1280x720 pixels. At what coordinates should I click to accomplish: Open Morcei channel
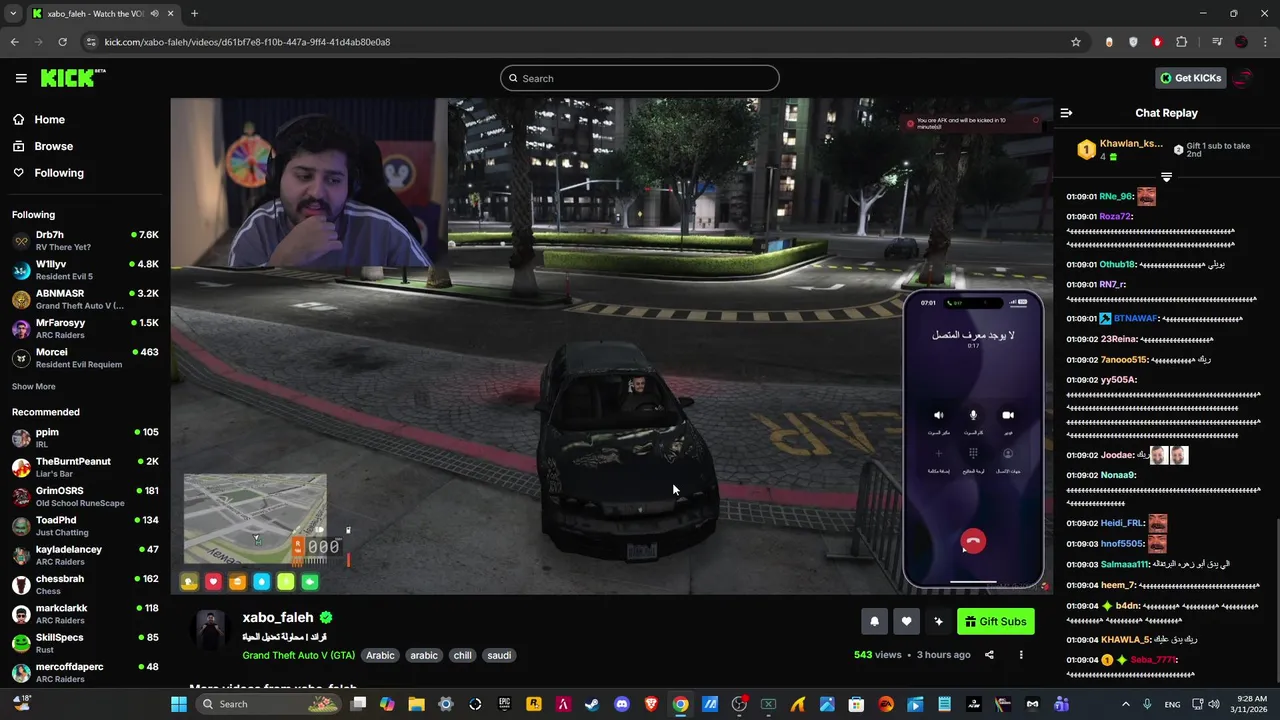[x=85, y=358]
